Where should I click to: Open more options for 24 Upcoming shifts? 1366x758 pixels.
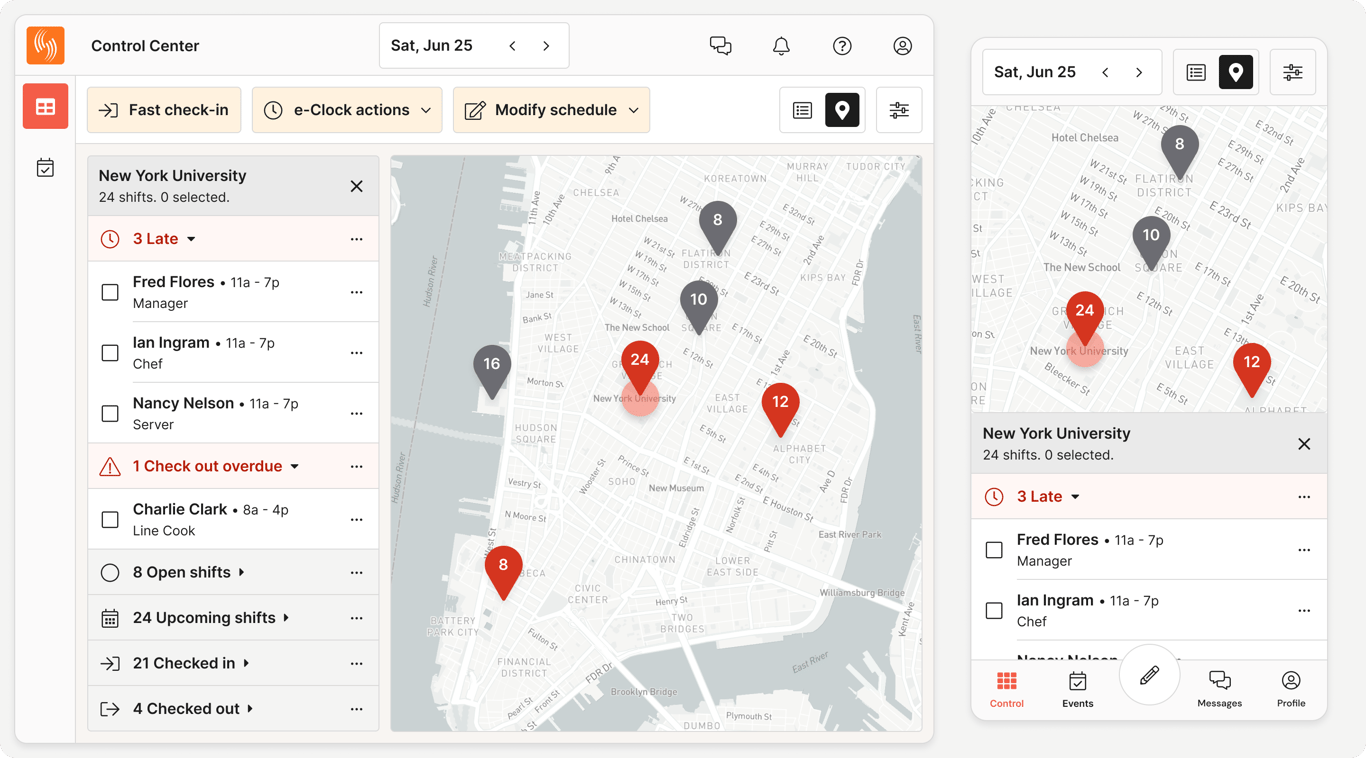click(x=356, y=618)
